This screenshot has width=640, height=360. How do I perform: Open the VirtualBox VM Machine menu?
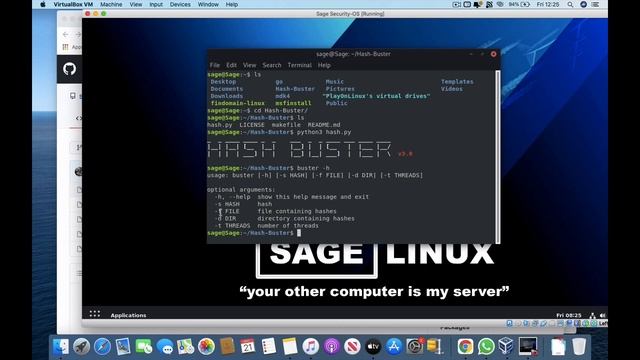pos(111,4)
